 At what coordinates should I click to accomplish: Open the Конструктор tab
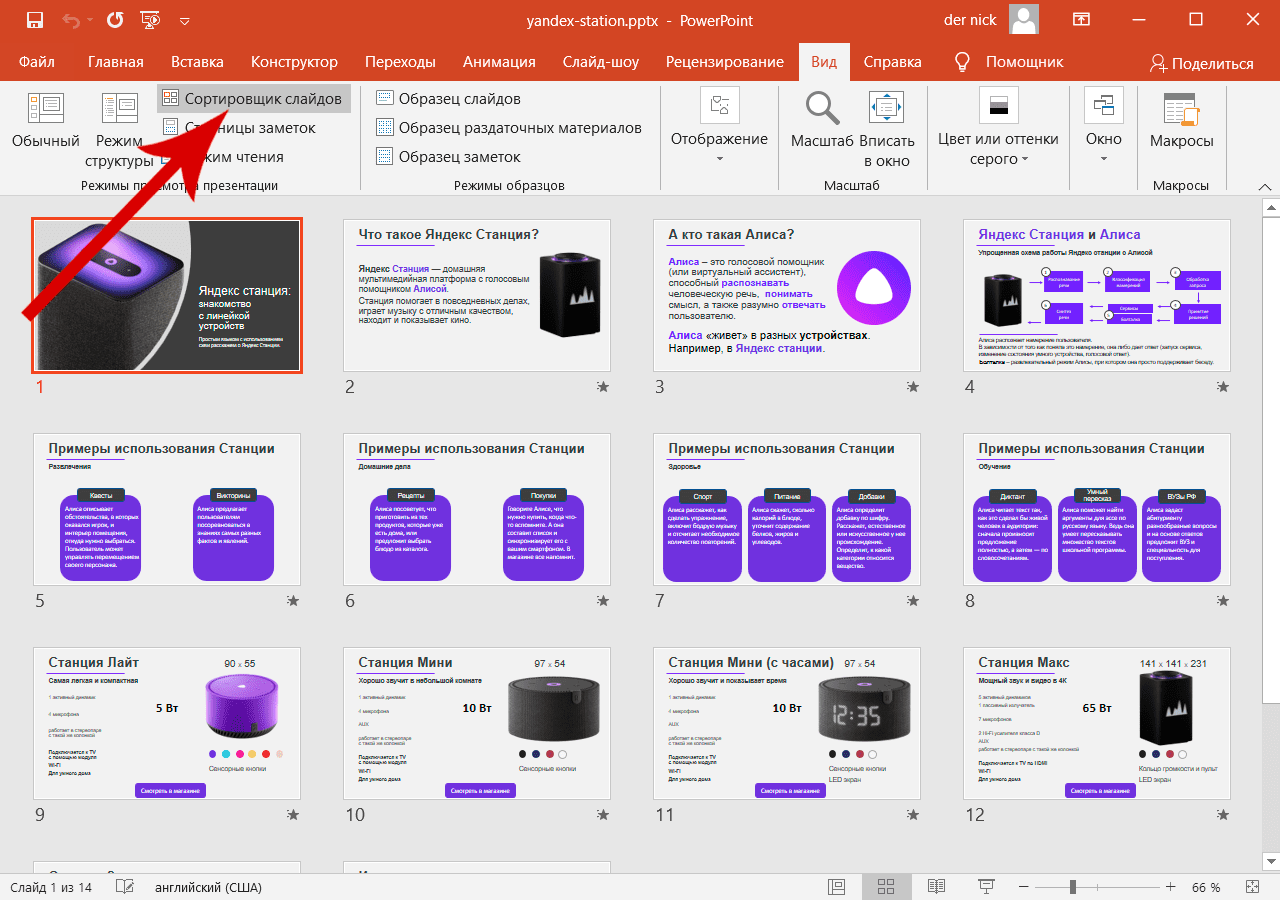pyautogui.click(x=294, y=62)
